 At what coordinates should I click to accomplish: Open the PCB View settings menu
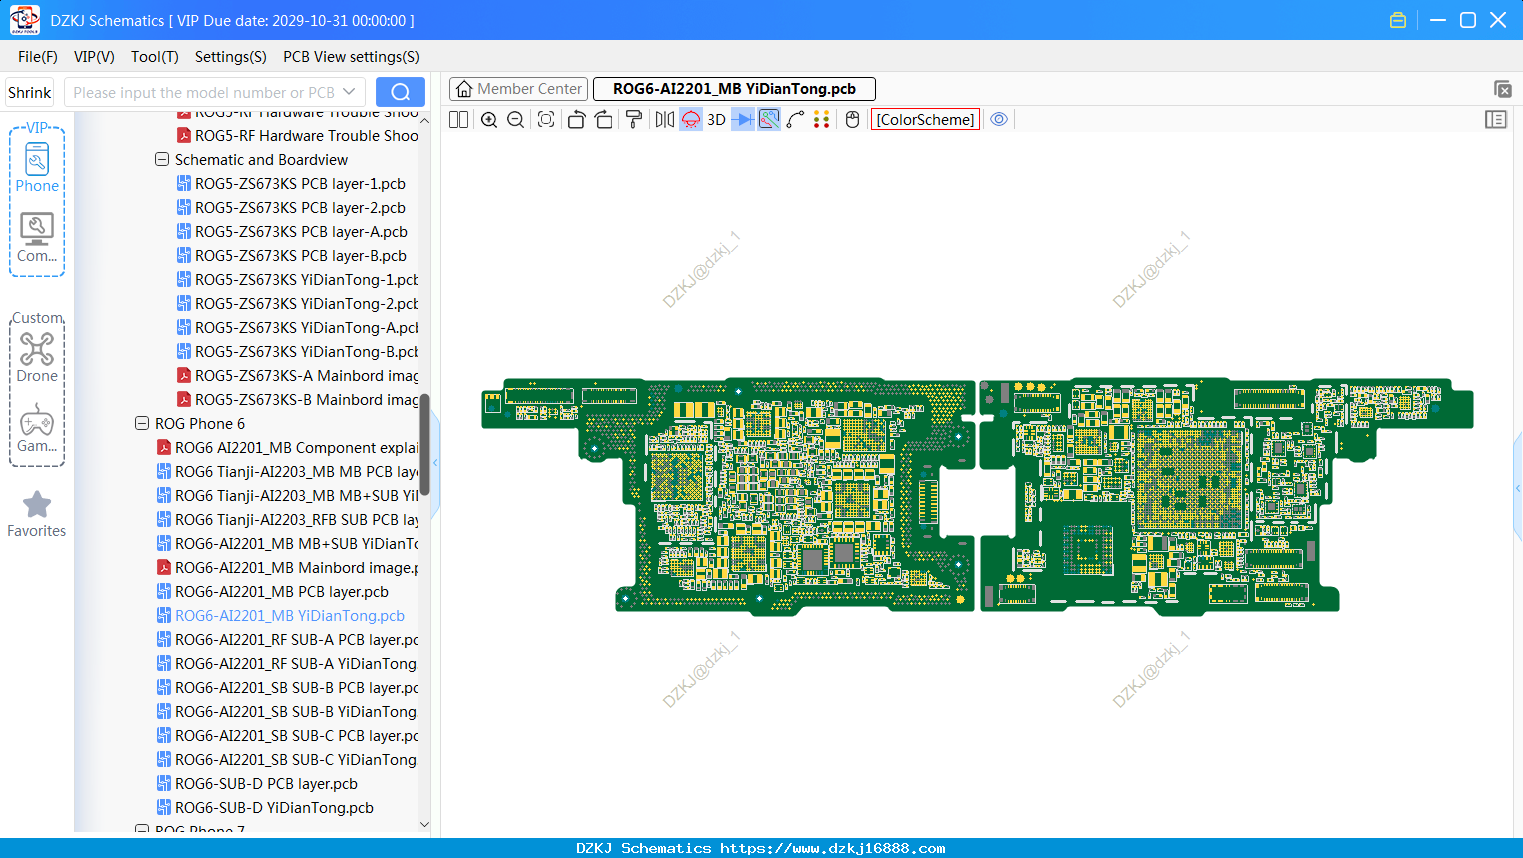pos(351,57)
